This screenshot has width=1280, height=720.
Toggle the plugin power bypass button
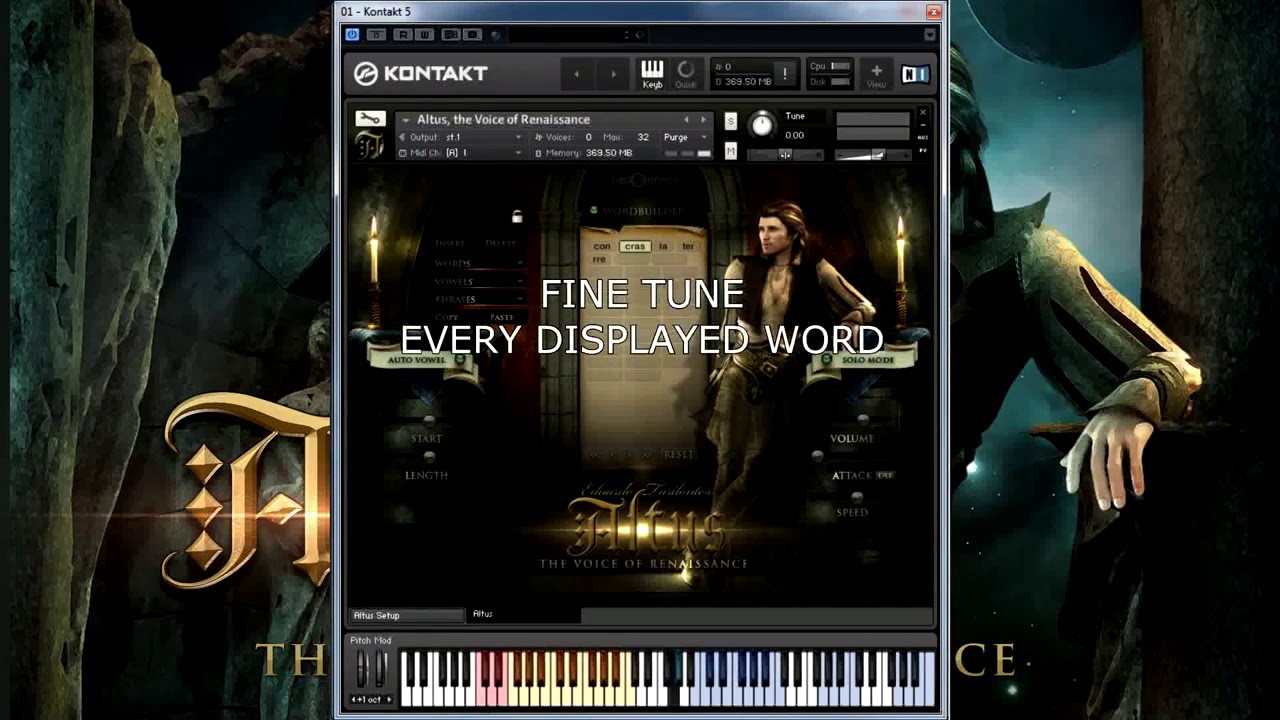click(352, 34)
